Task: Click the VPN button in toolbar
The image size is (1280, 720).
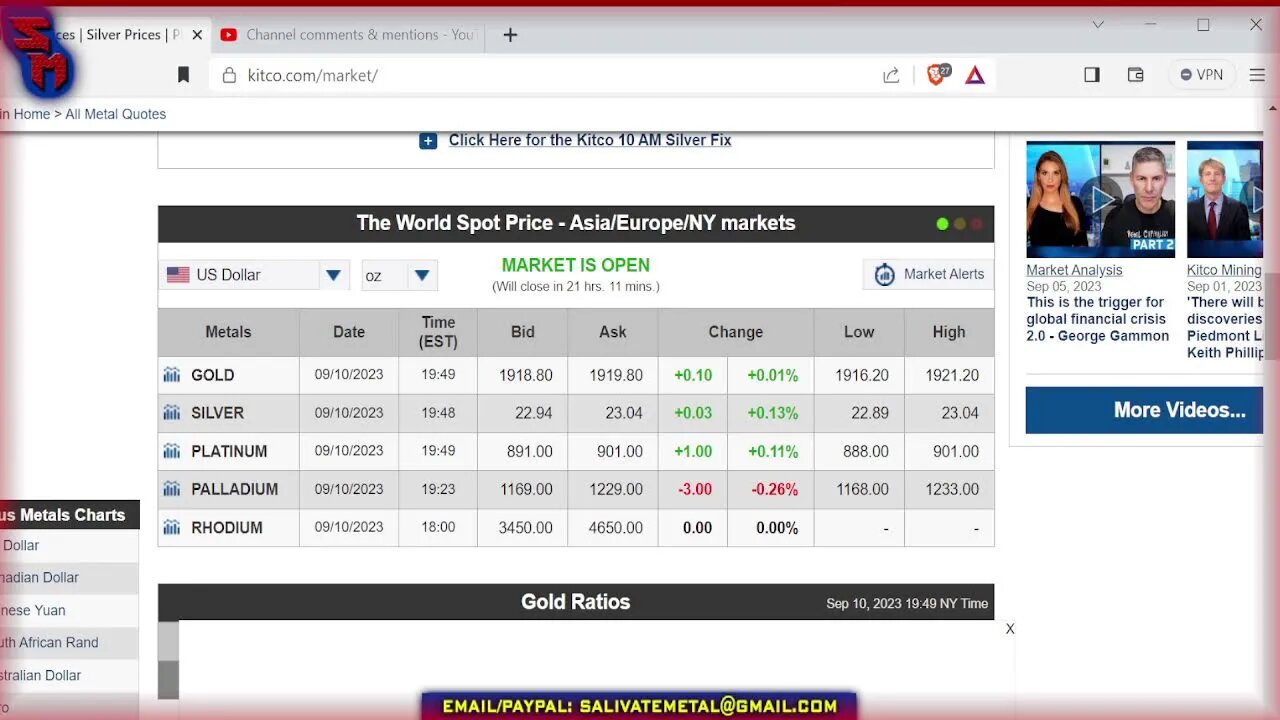Action: (x=1201, y=75)
